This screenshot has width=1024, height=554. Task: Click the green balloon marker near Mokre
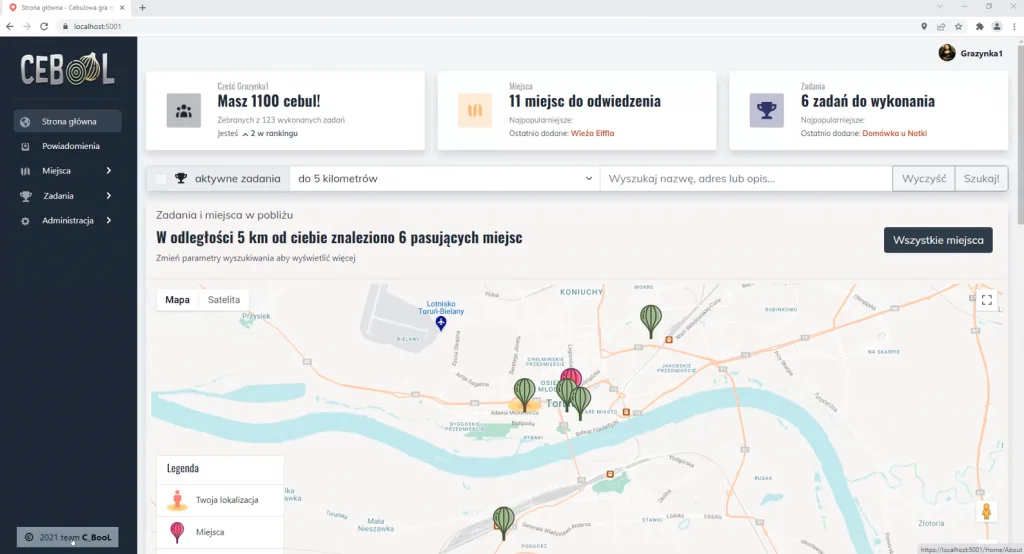pyautogui.click(x=650, y=321)
